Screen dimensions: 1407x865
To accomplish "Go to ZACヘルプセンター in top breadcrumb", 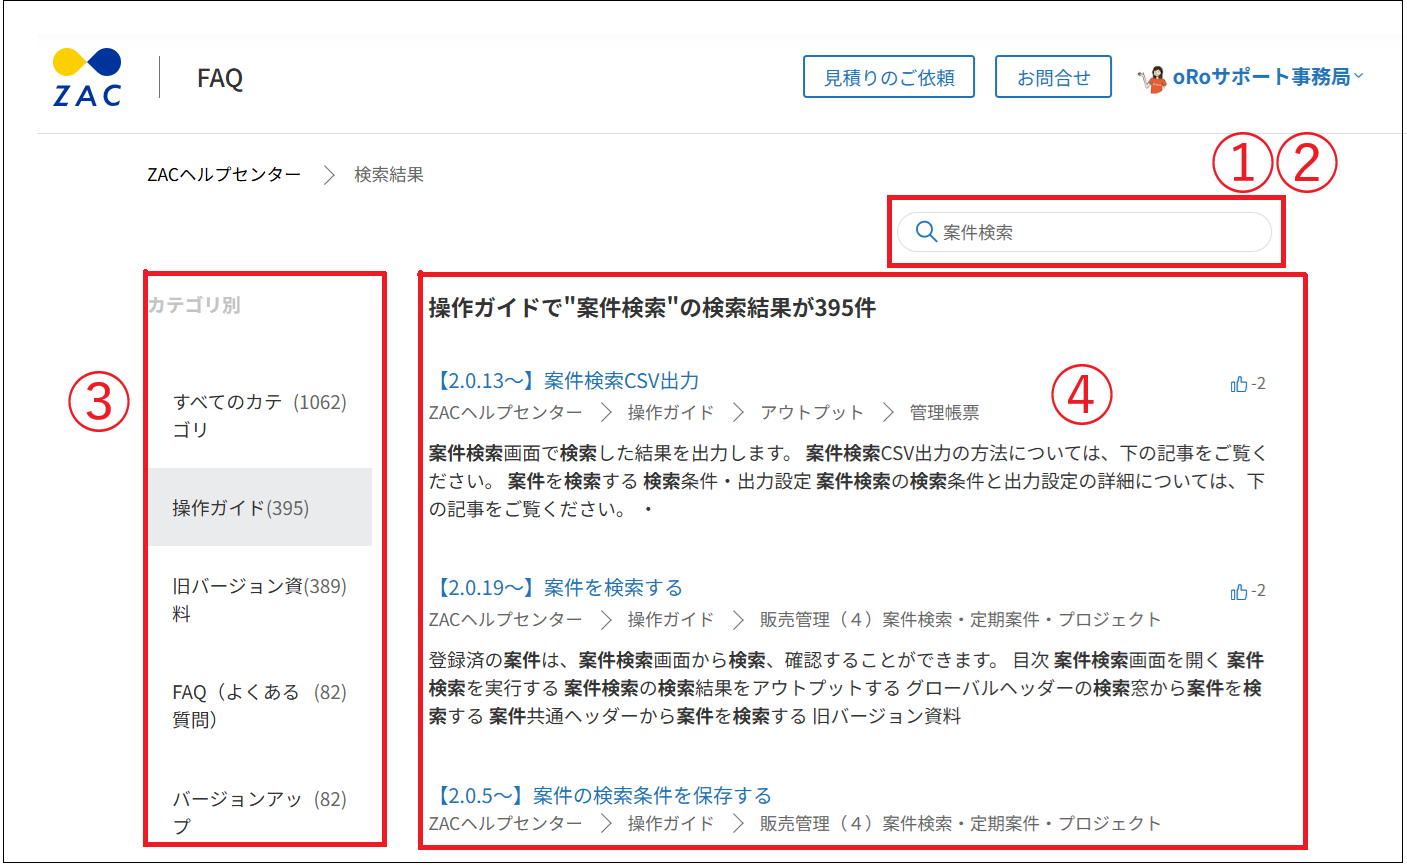I will [x=224, y=175].
